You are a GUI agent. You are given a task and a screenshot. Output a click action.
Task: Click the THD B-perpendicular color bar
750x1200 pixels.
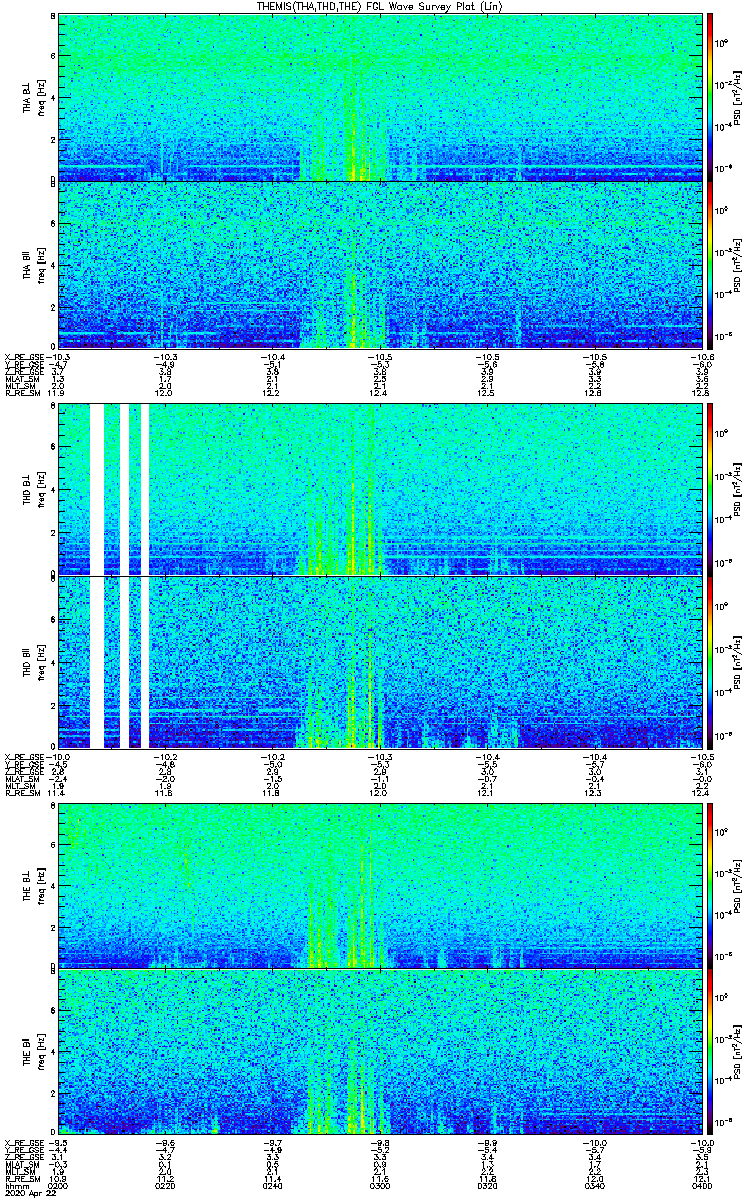click(710, 489)
